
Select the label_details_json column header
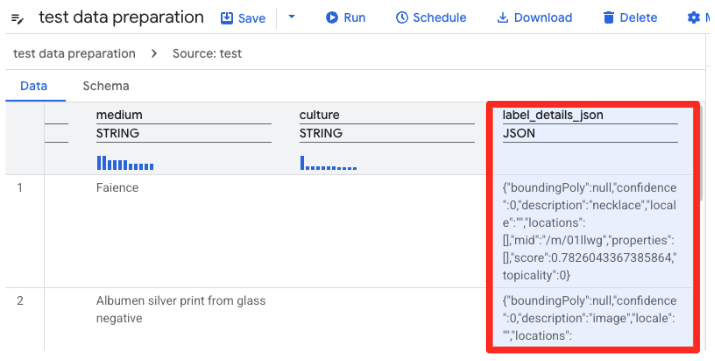tap(553, 115)
